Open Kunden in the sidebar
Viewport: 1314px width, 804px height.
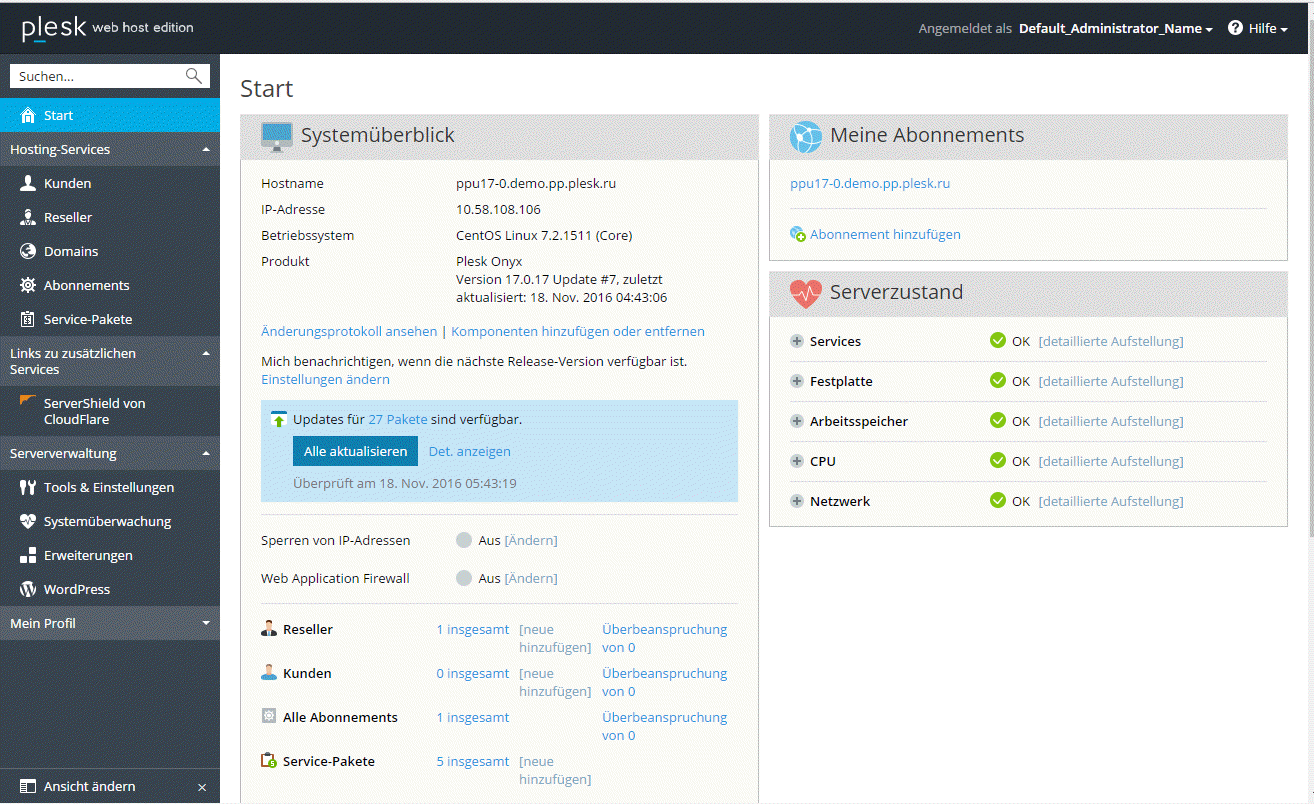click(x=110, y=183)
